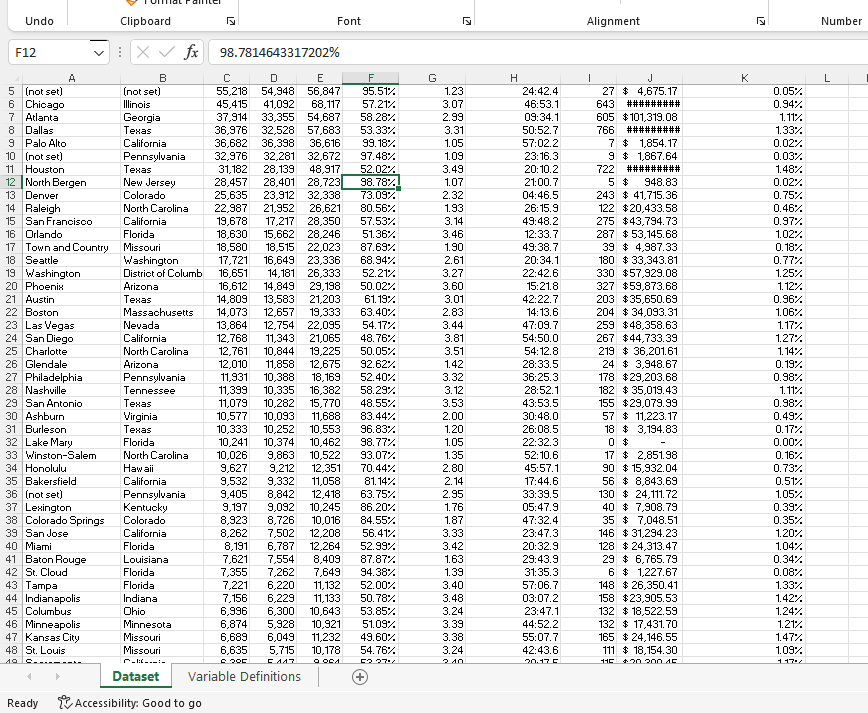Click the Cancel entry X icon
Screen dimensions: 868x713
143,53
